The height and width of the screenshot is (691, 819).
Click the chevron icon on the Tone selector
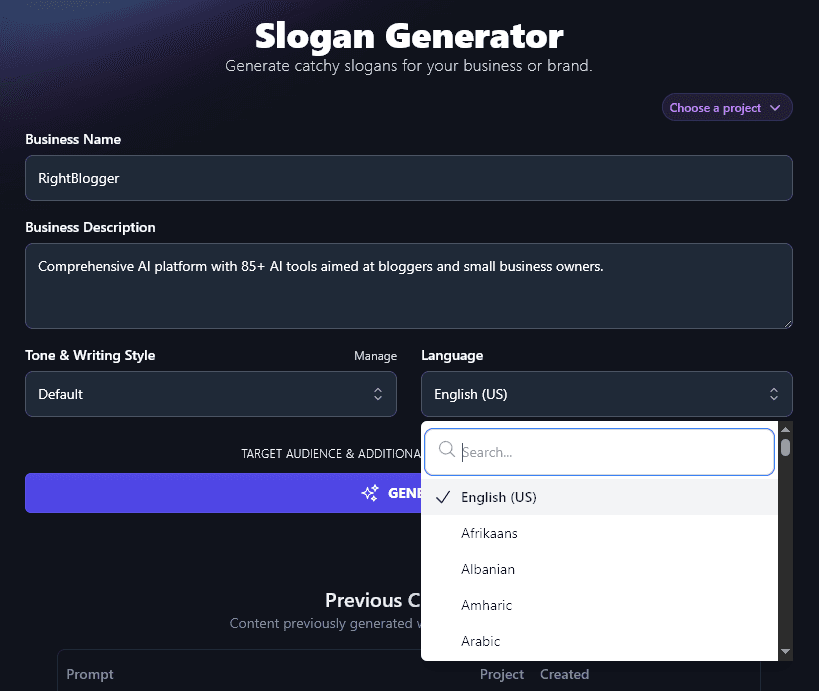379,394
